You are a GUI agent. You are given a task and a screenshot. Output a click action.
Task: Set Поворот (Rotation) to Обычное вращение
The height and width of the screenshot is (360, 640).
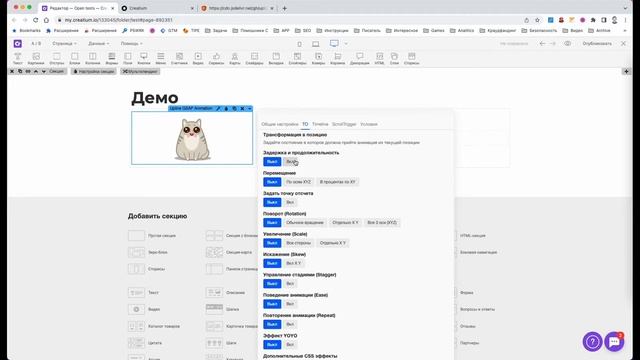[305, 223]
